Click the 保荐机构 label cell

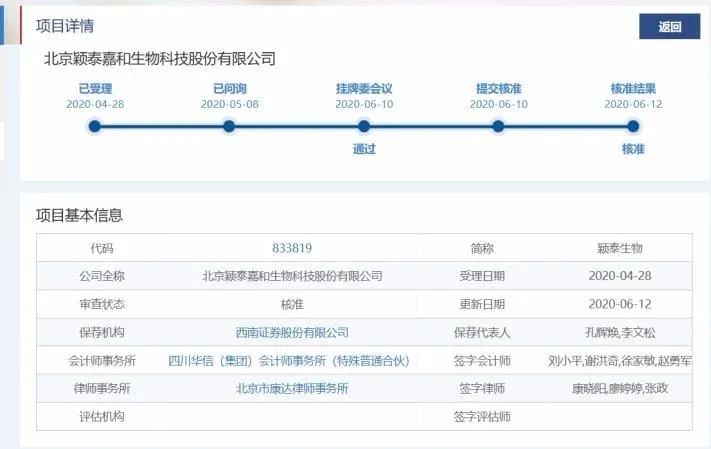click(102, 332)
